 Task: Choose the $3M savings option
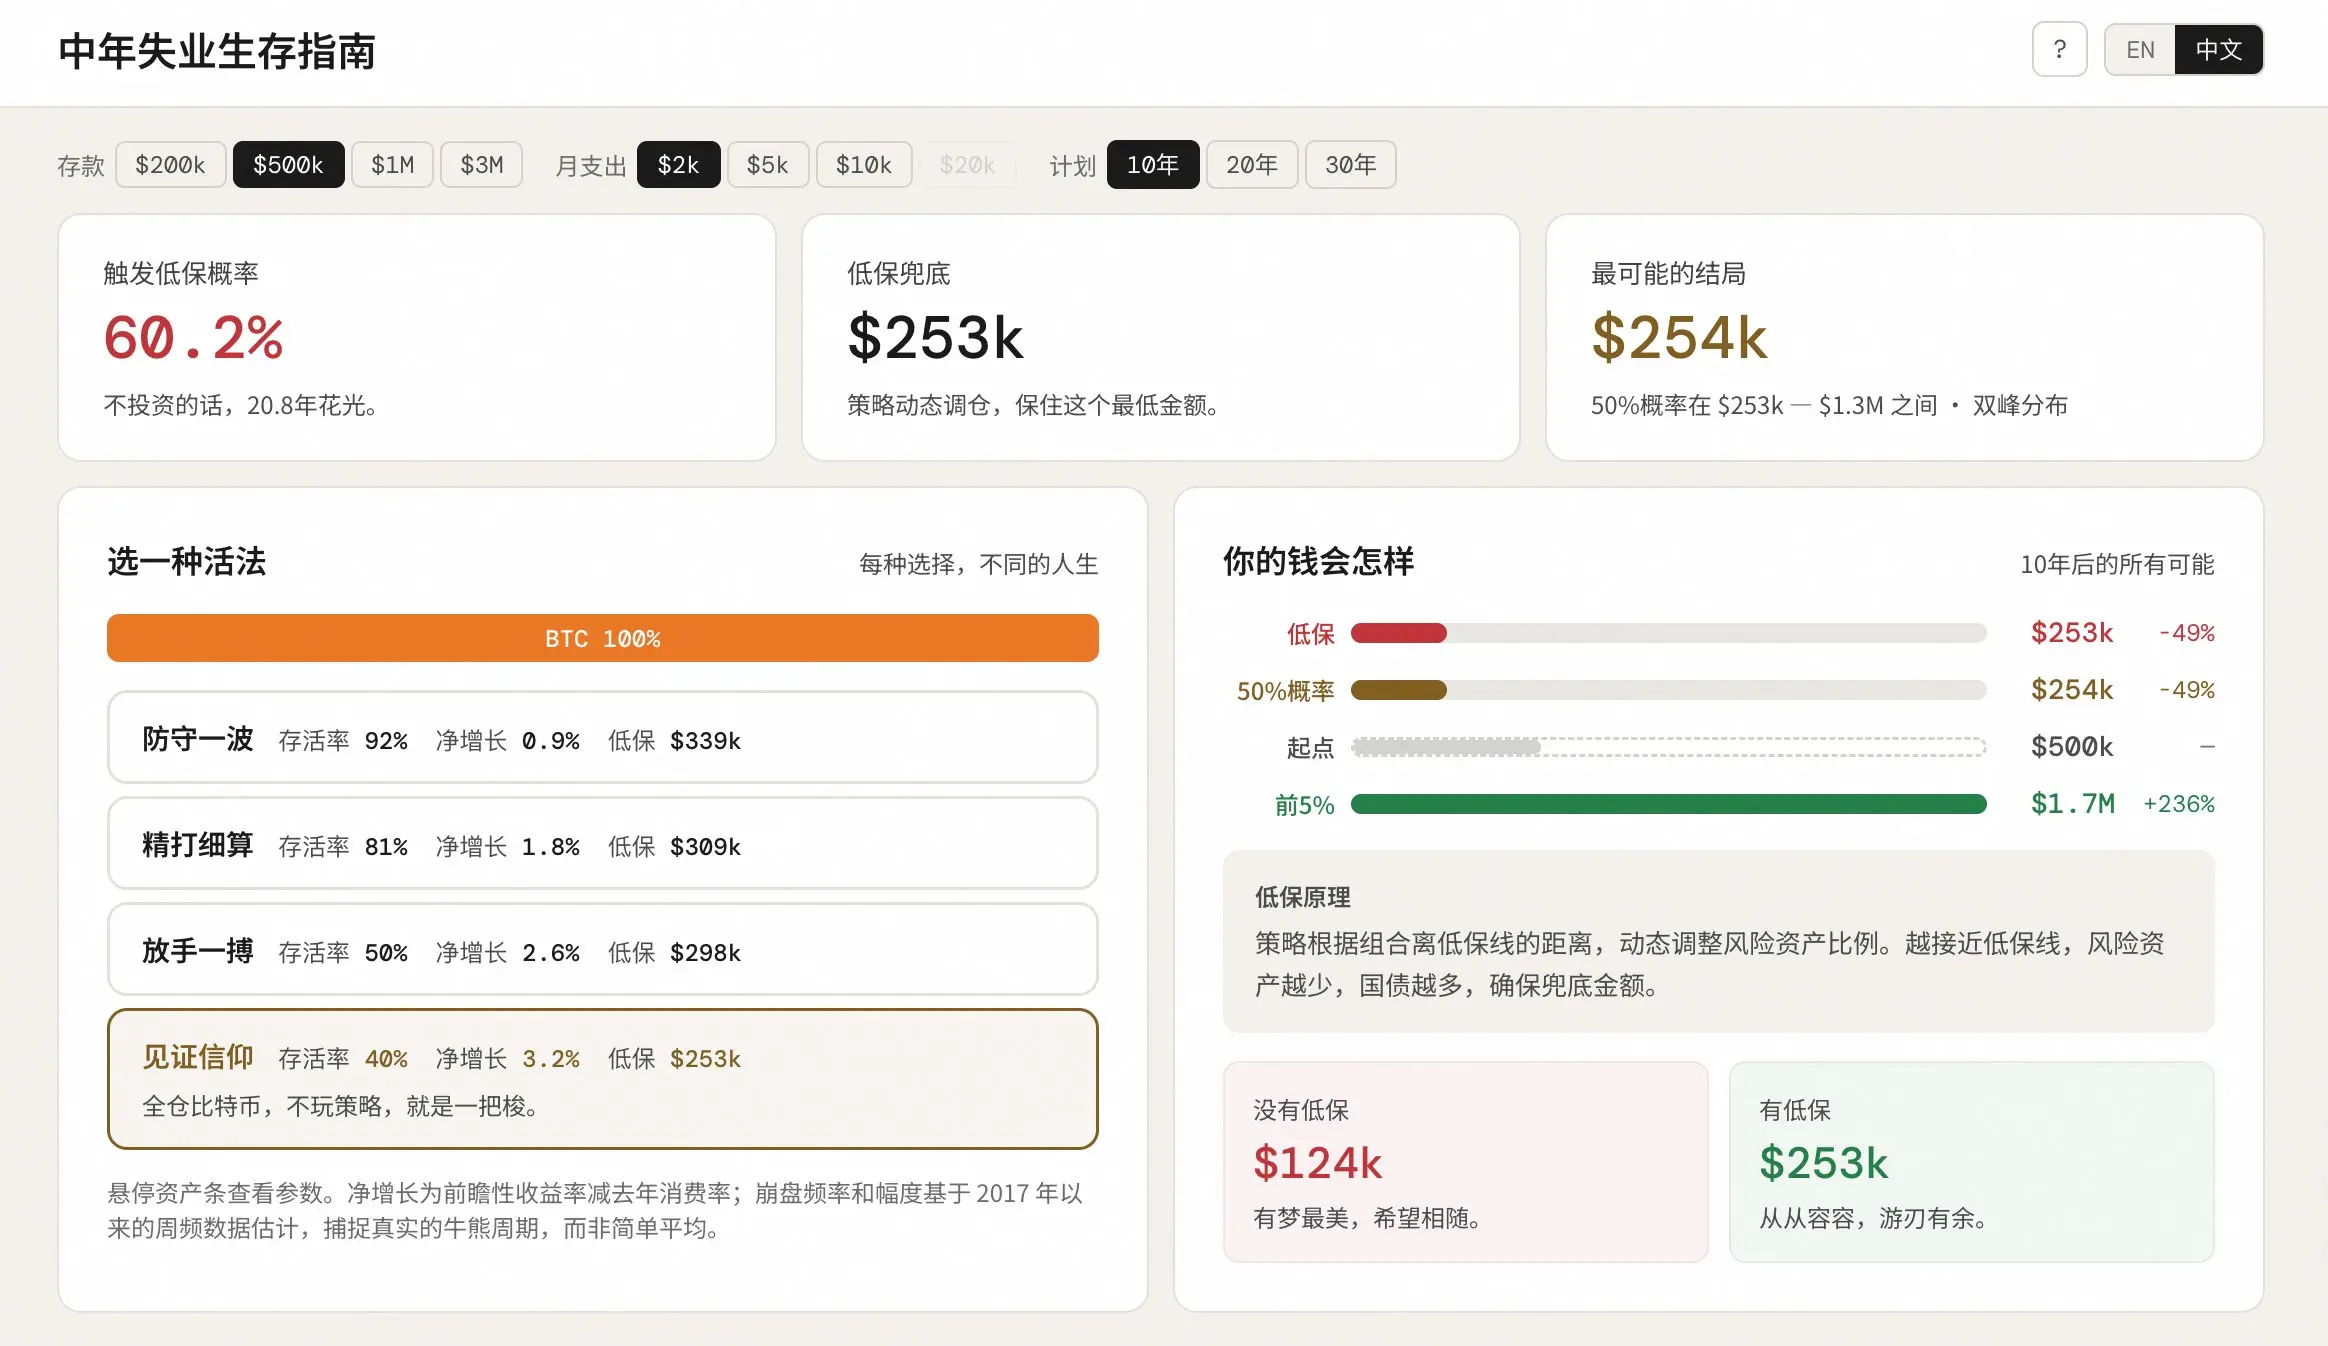click(x=481, y=165)
